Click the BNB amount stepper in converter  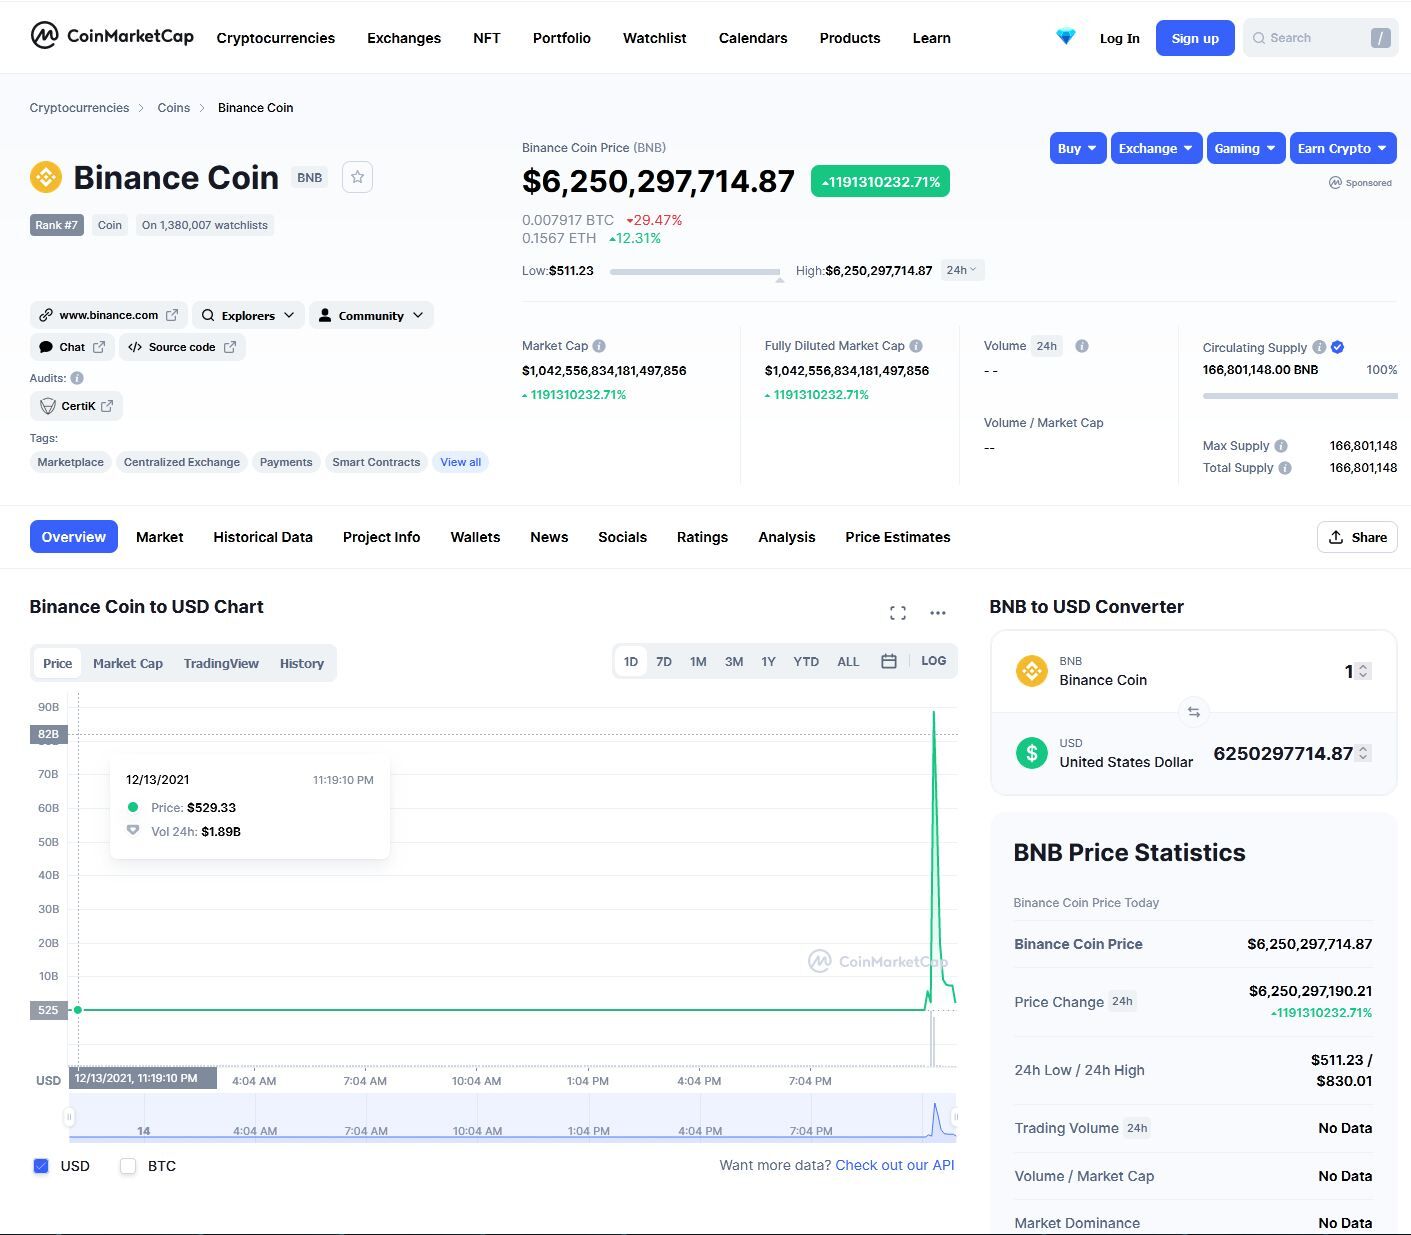[x=1363, y=671]
